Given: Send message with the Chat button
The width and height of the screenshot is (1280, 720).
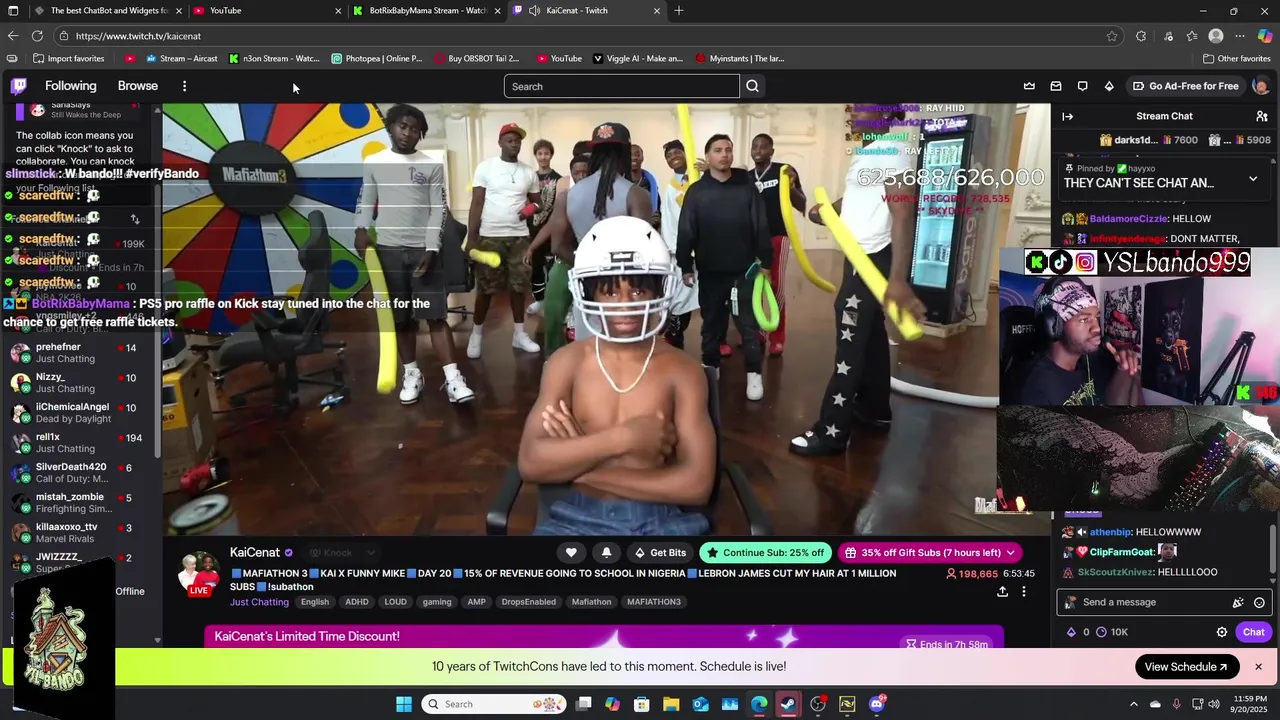Looking at the screenshot, I should [x=1254, y=632].
